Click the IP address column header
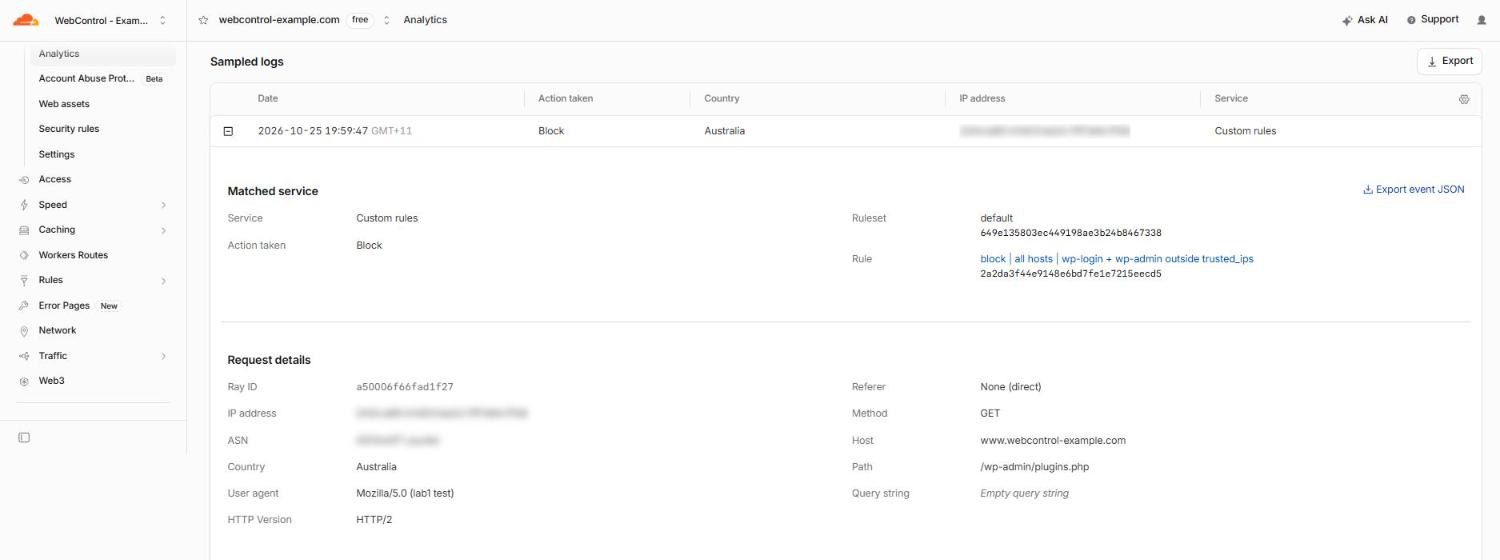The height and width of the screenshot is (560, 1500). (982, 99)
